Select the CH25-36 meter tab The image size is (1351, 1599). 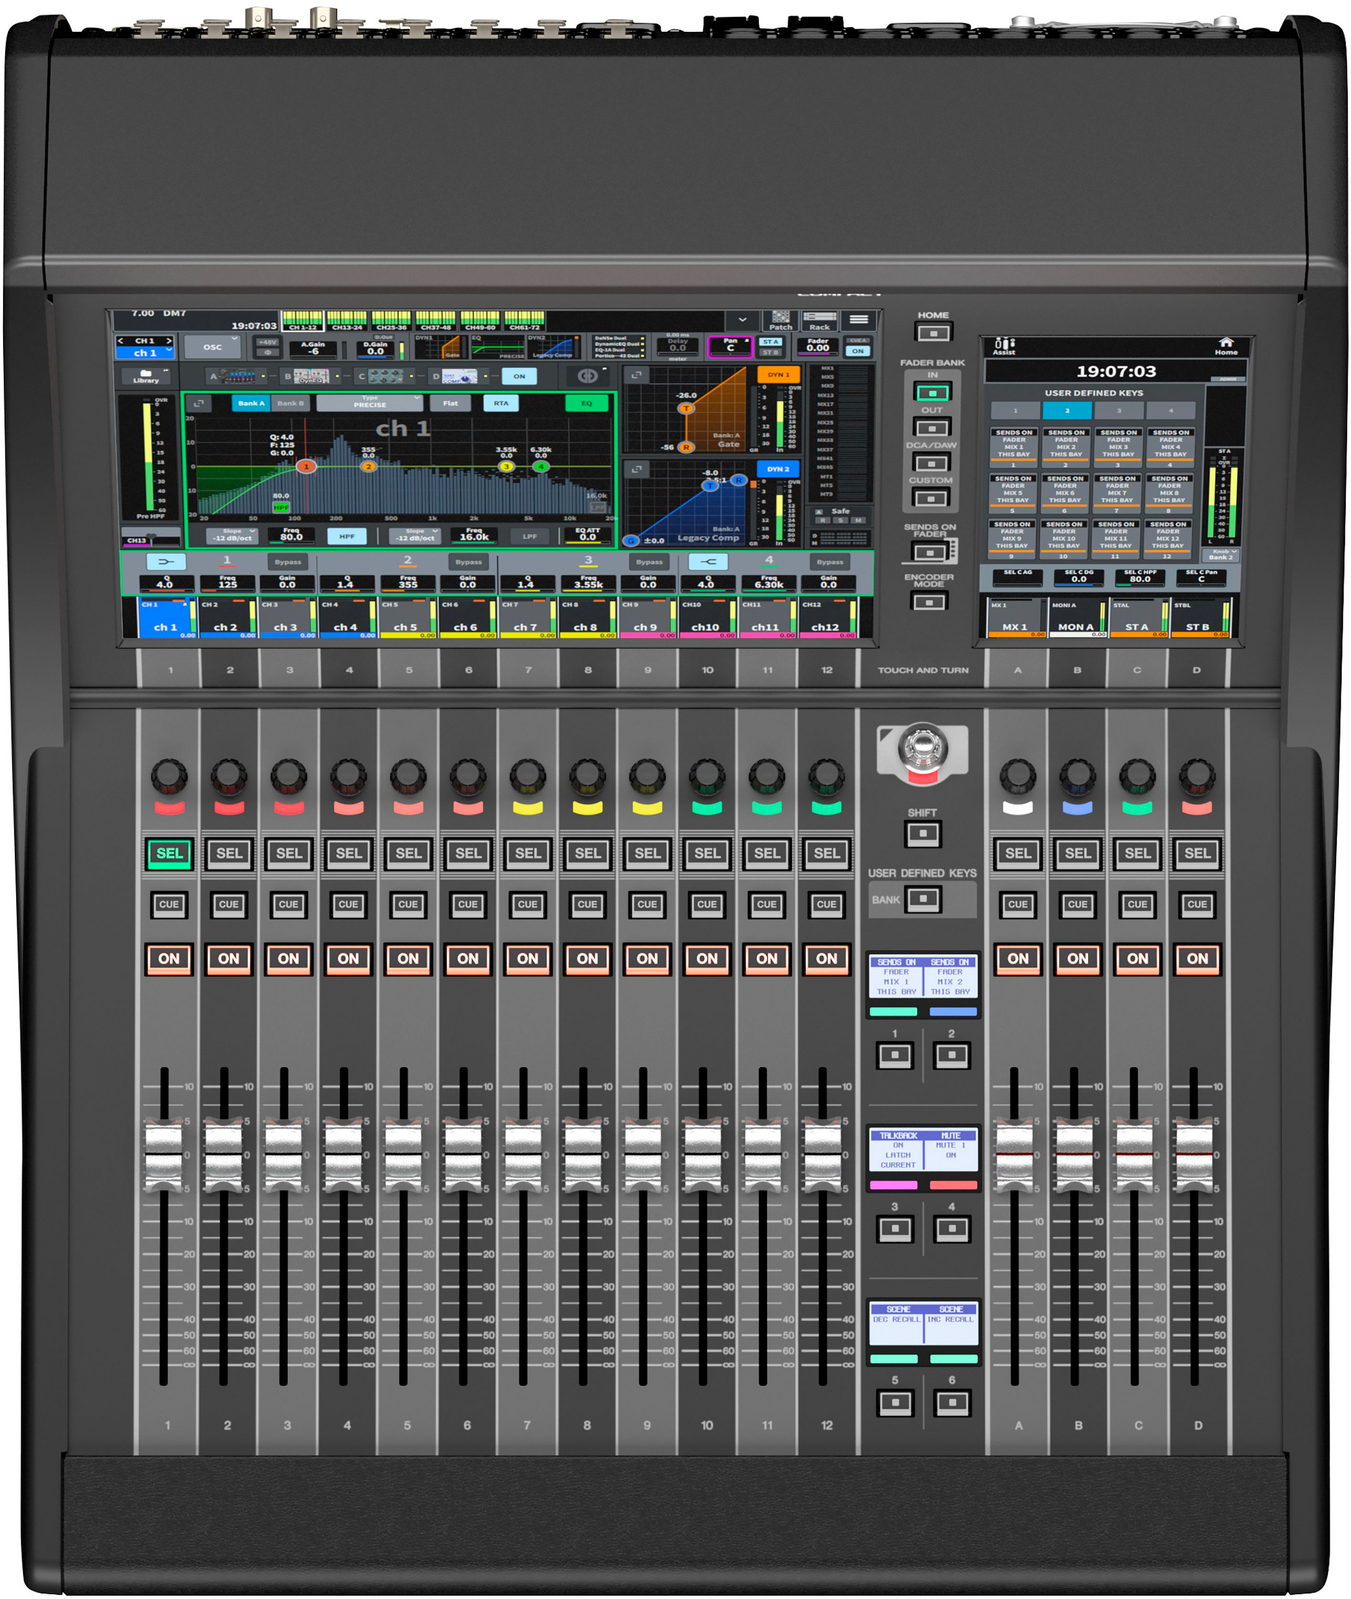coord(391,321)
